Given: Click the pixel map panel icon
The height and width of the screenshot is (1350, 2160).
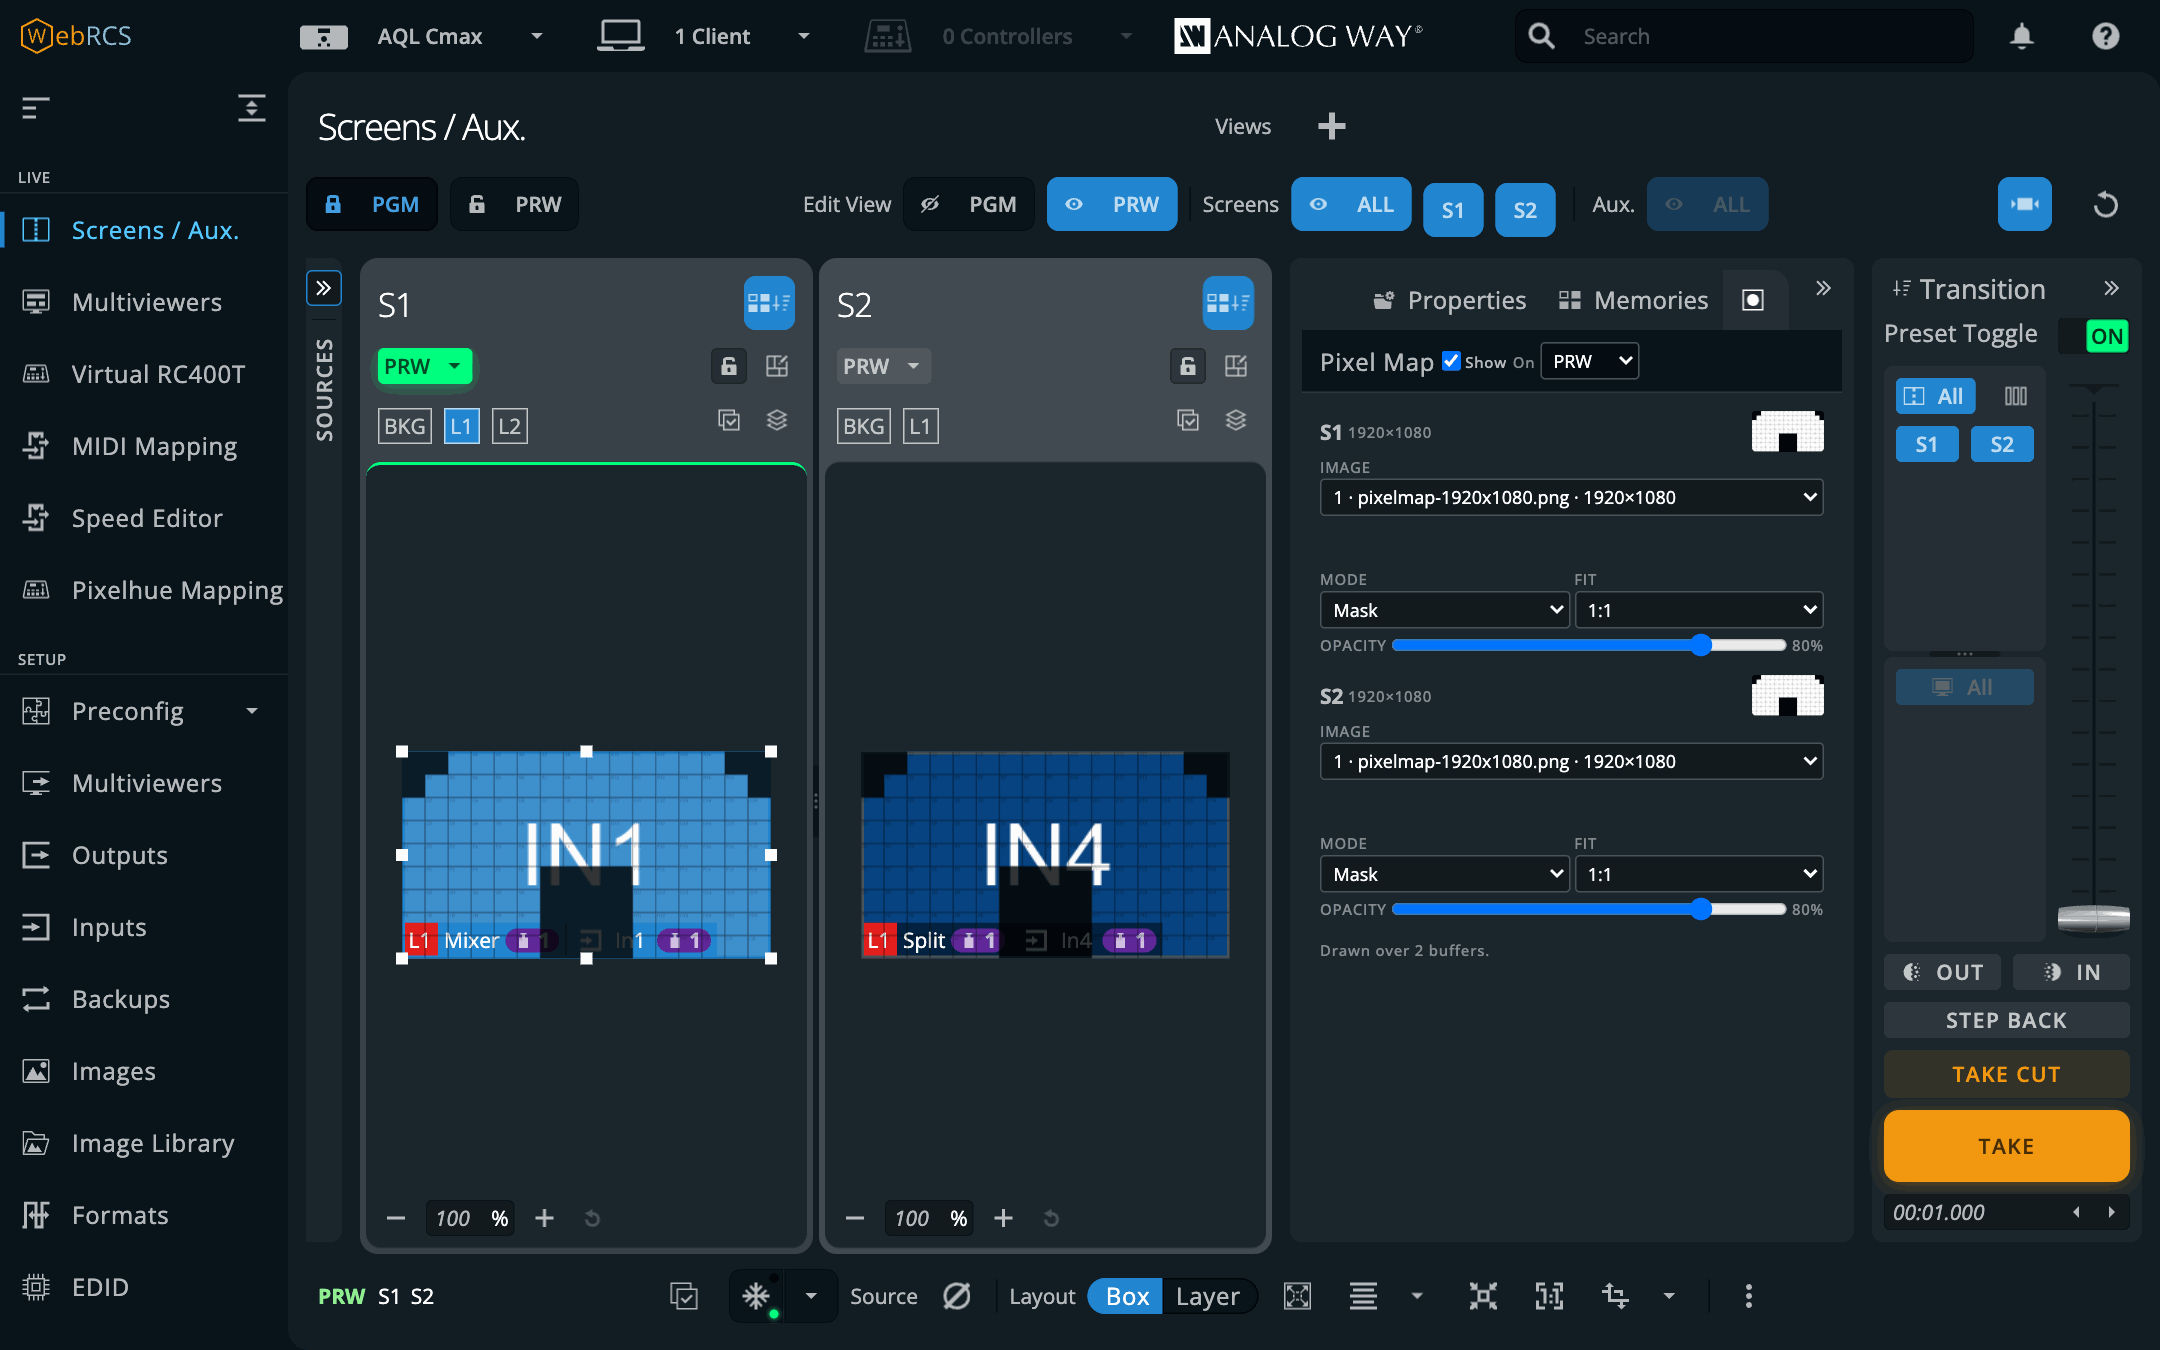Looking at the screenshot, I should click(1753, 300).
